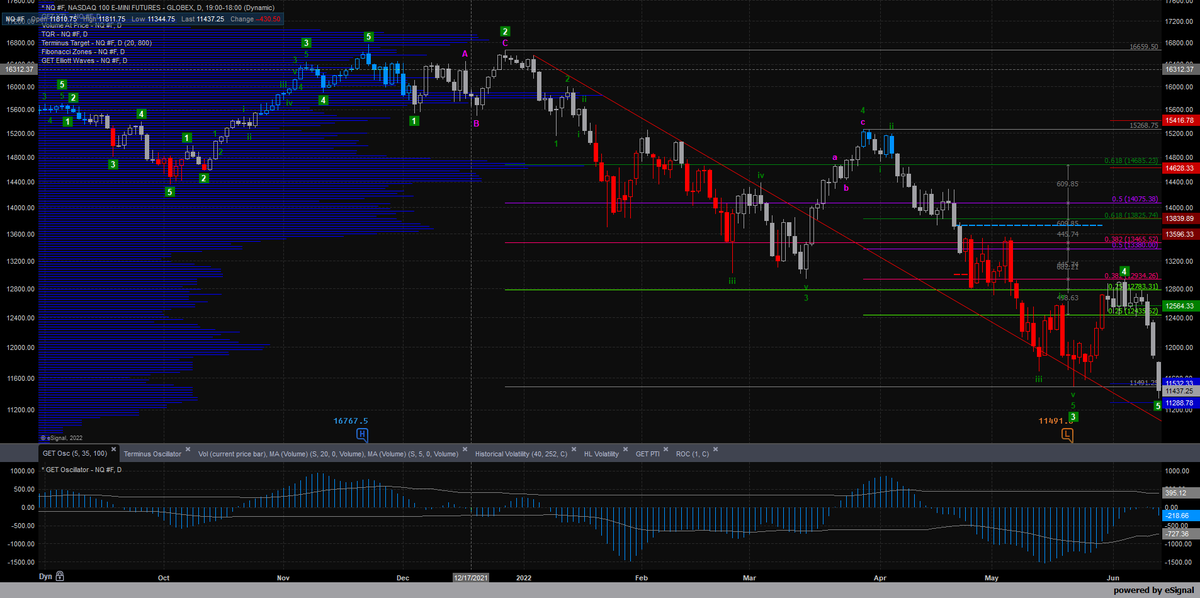Click the 16659.50 horizontal line label
Image resolution: width=1200 pixels, height=598 pixels.
1143,46
